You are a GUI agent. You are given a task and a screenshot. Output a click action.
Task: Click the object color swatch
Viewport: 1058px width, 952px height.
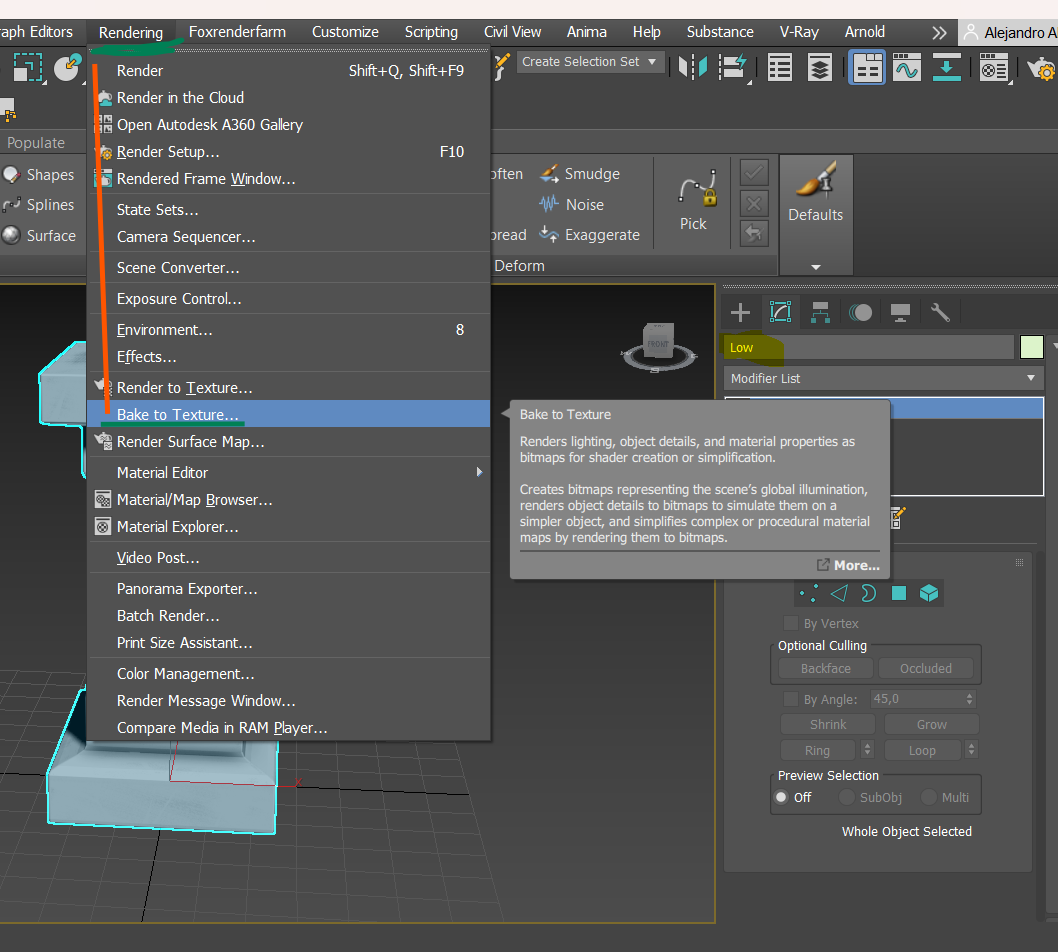pos(1031,347)
